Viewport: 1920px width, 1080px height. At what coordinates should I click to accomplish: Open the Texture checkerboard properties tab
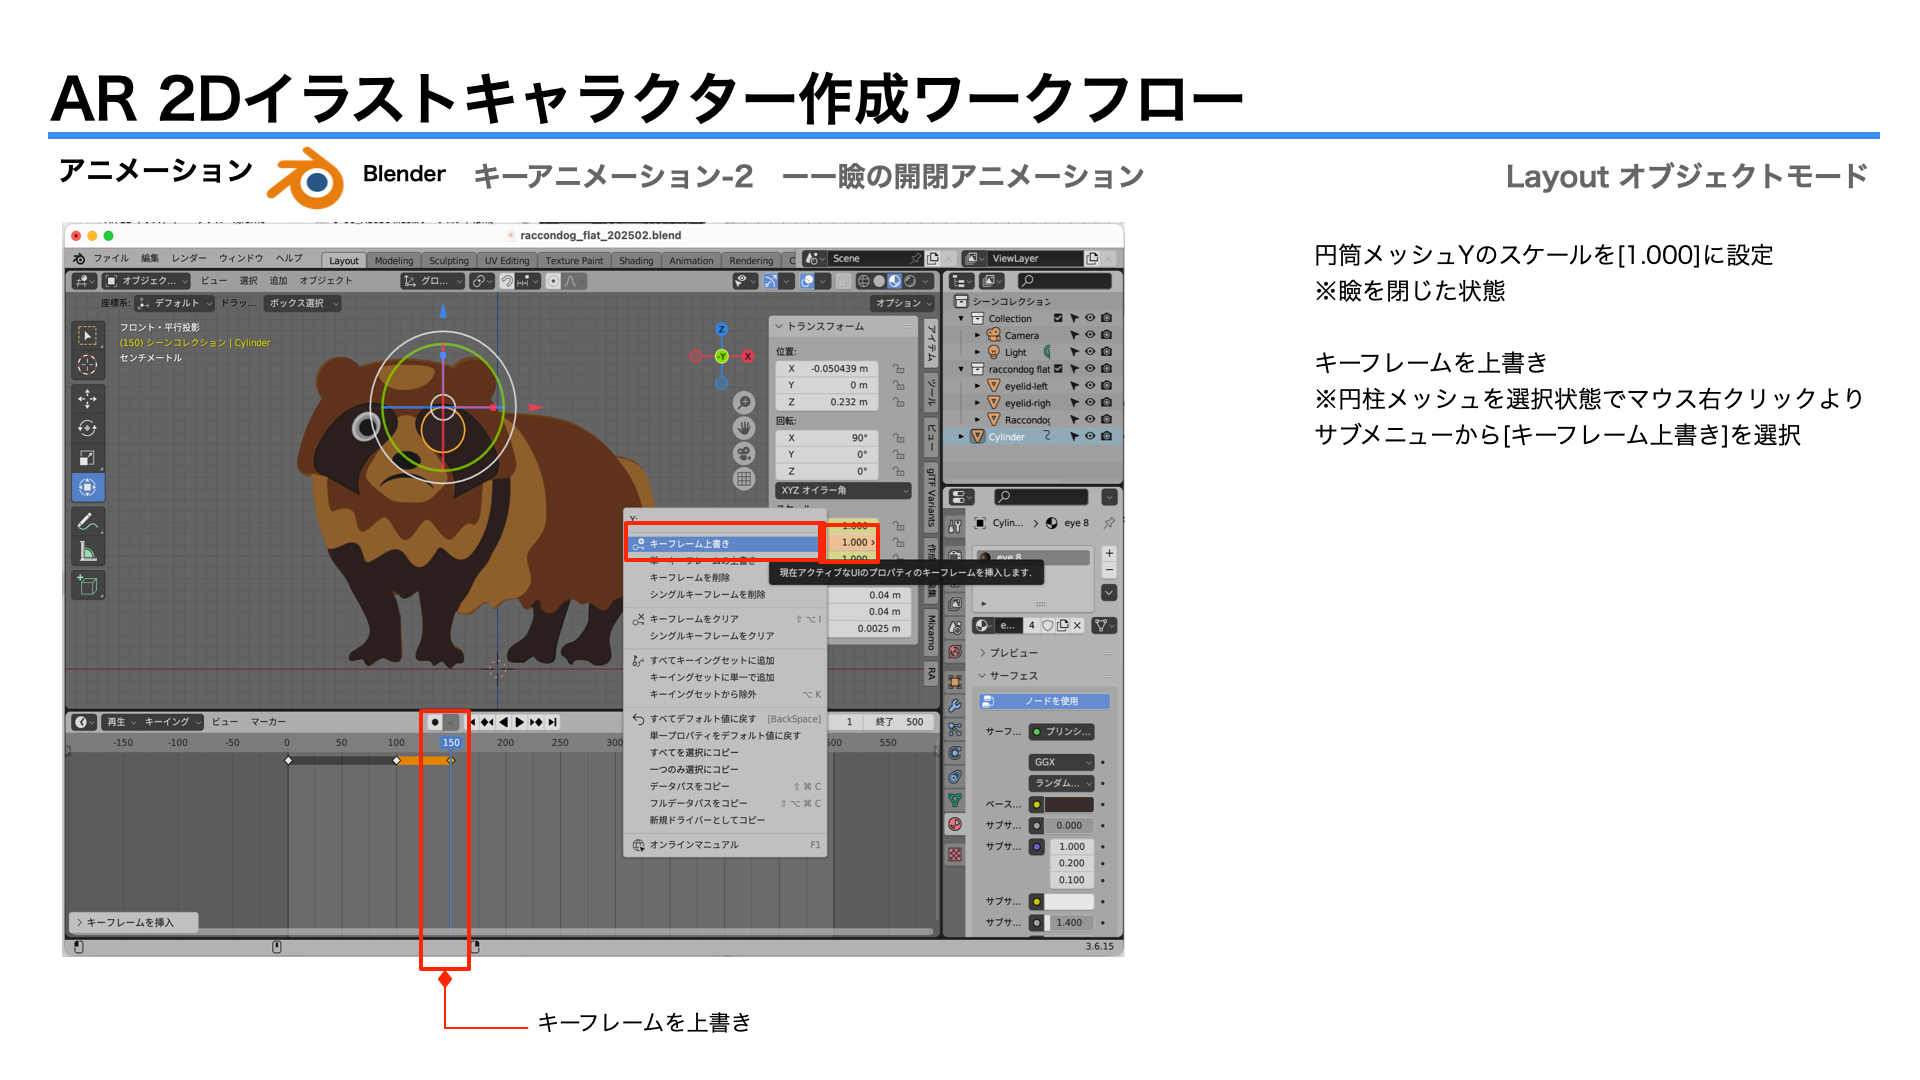[955, 855]
